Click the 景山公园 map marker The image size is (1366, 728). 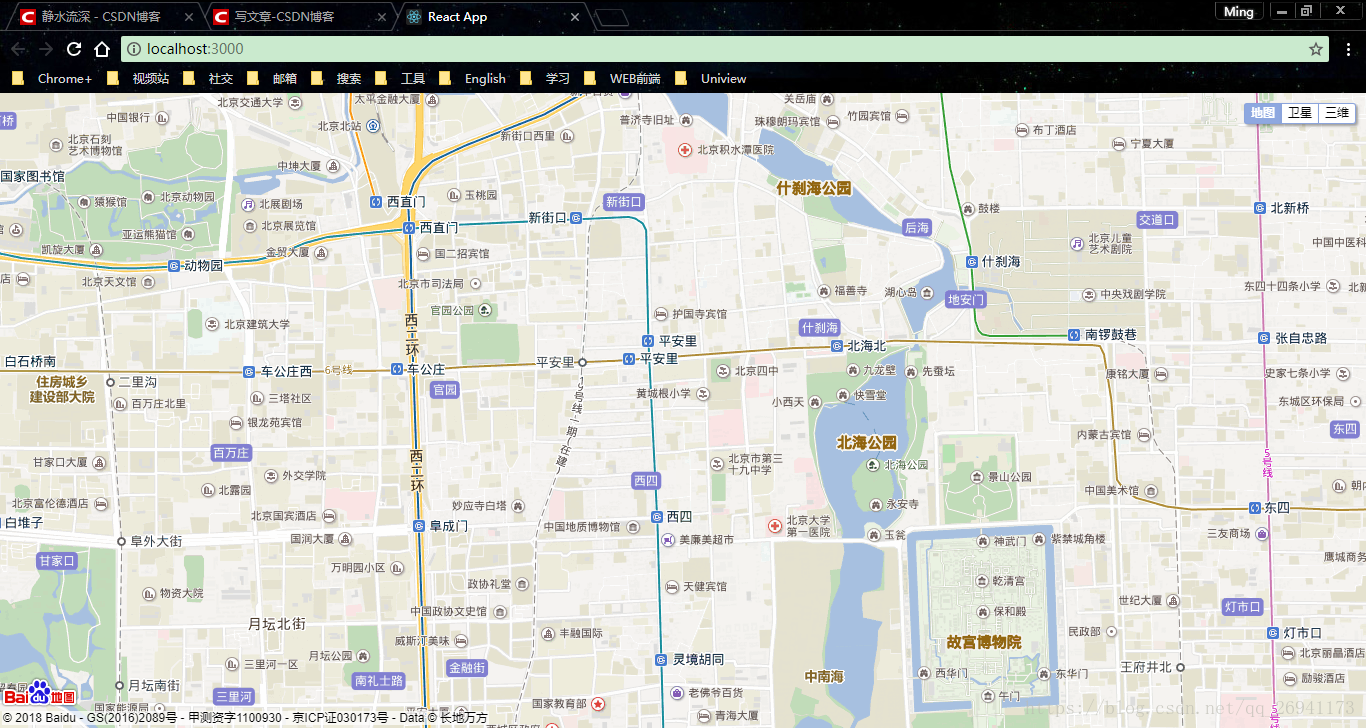[977, 477]
